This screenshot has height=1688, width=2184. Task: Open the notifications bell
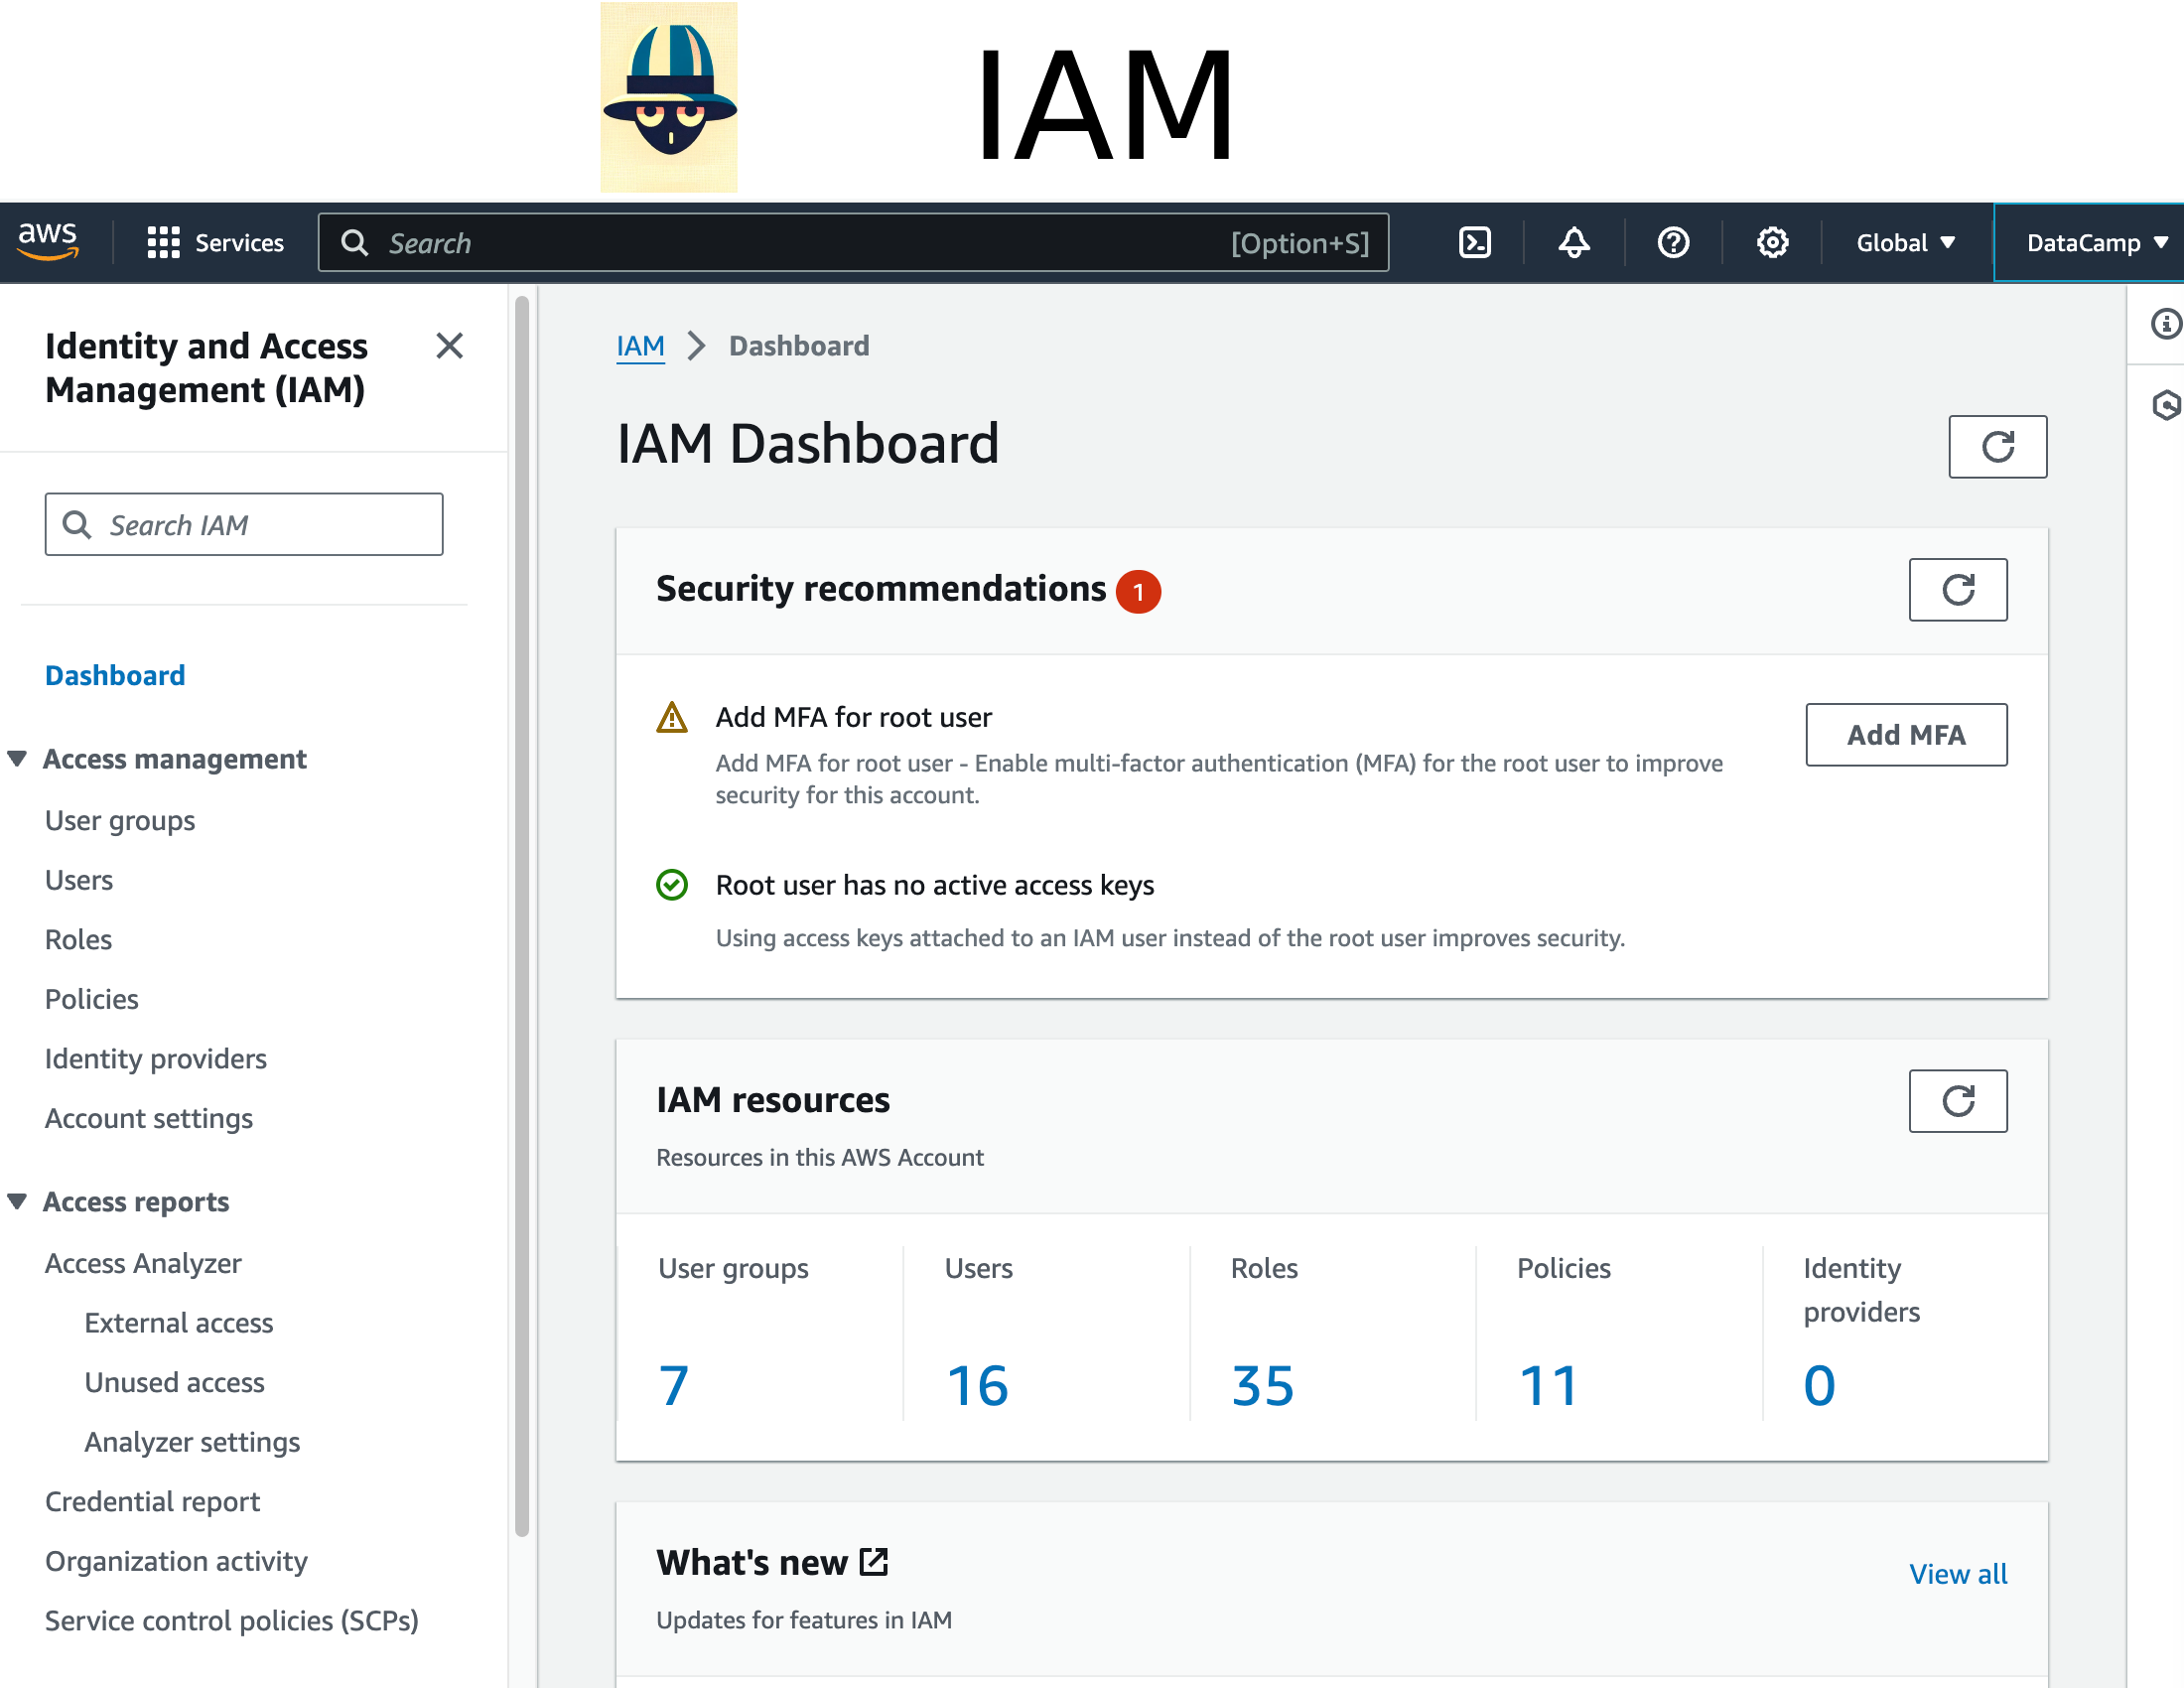pos(1574,243)
